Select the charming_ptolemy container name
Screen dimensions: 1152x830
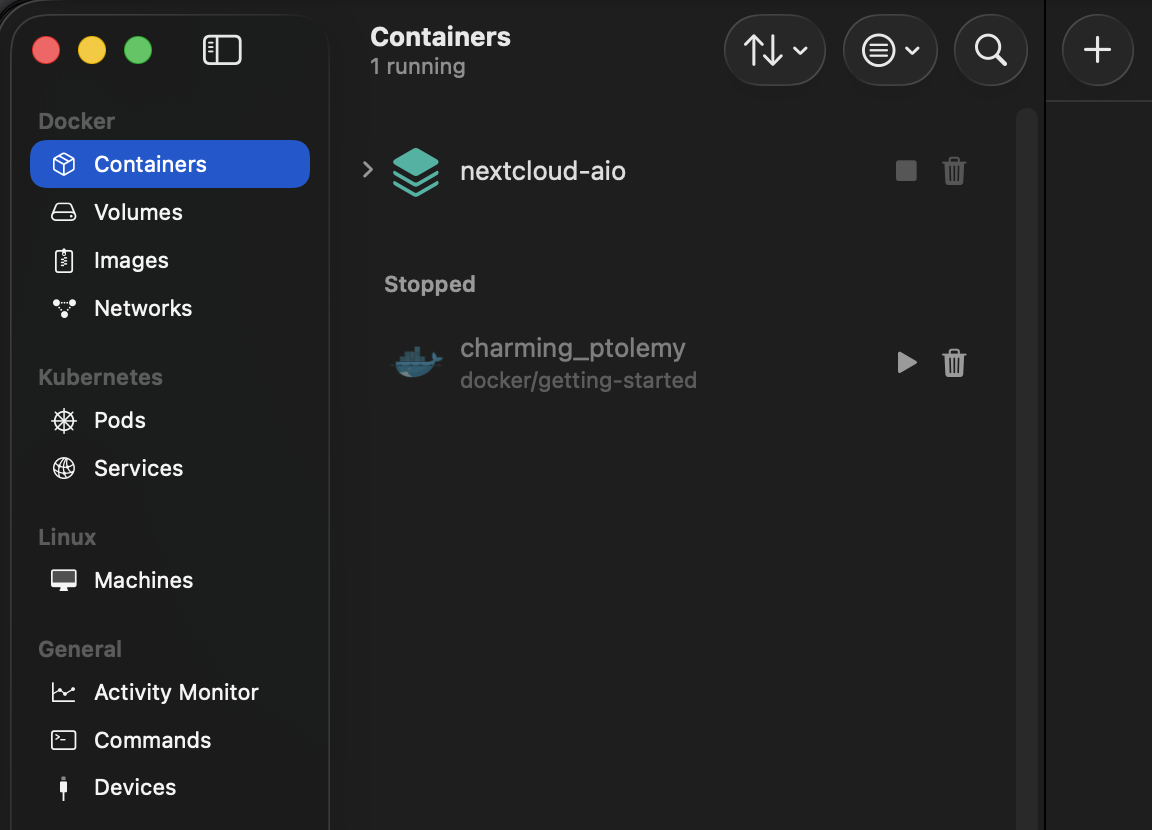pyautogui.click(x=573, y=348)
